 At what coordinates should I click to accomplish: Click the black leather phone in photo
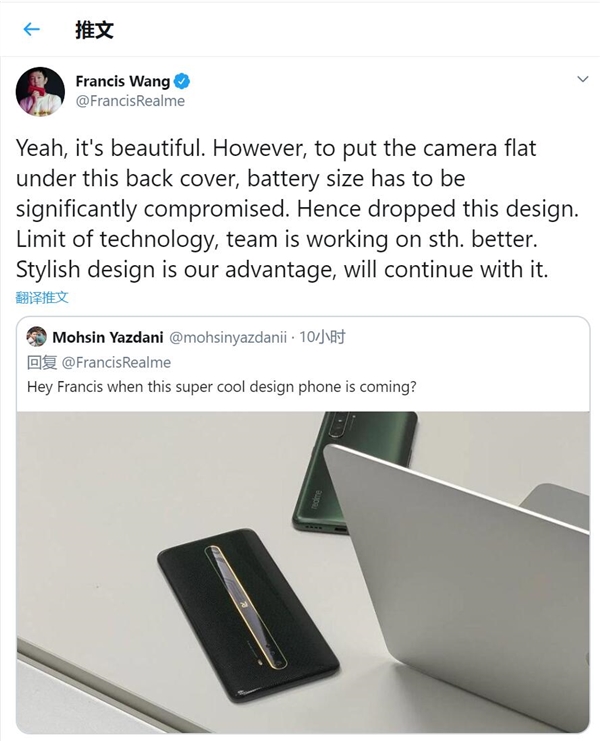pyautogui.click(x=249, y=614)
